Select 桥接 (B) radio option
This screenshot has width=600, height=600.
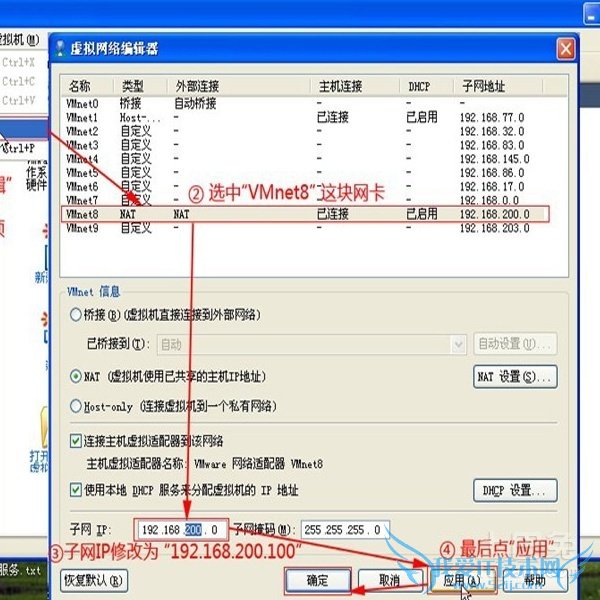pyautogui.click(x=76, y=315)
